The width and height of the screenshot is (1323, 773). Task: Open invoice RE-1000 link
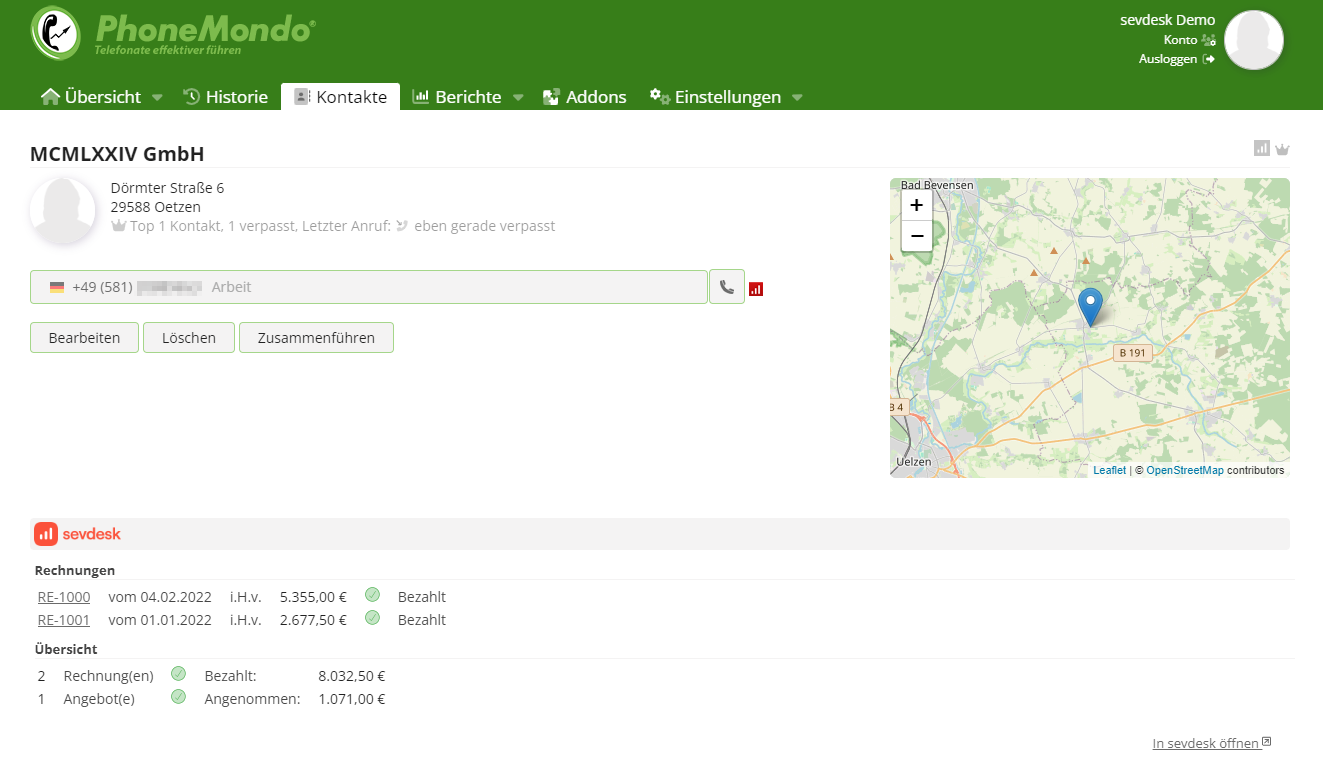pos(64,597)
